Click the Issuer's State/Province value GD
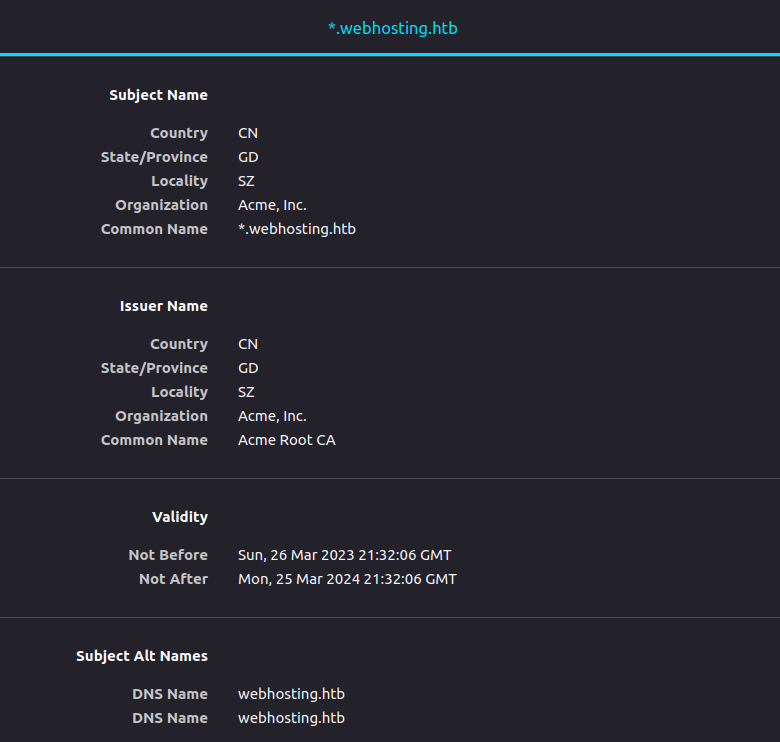 [x=248, y=368]
